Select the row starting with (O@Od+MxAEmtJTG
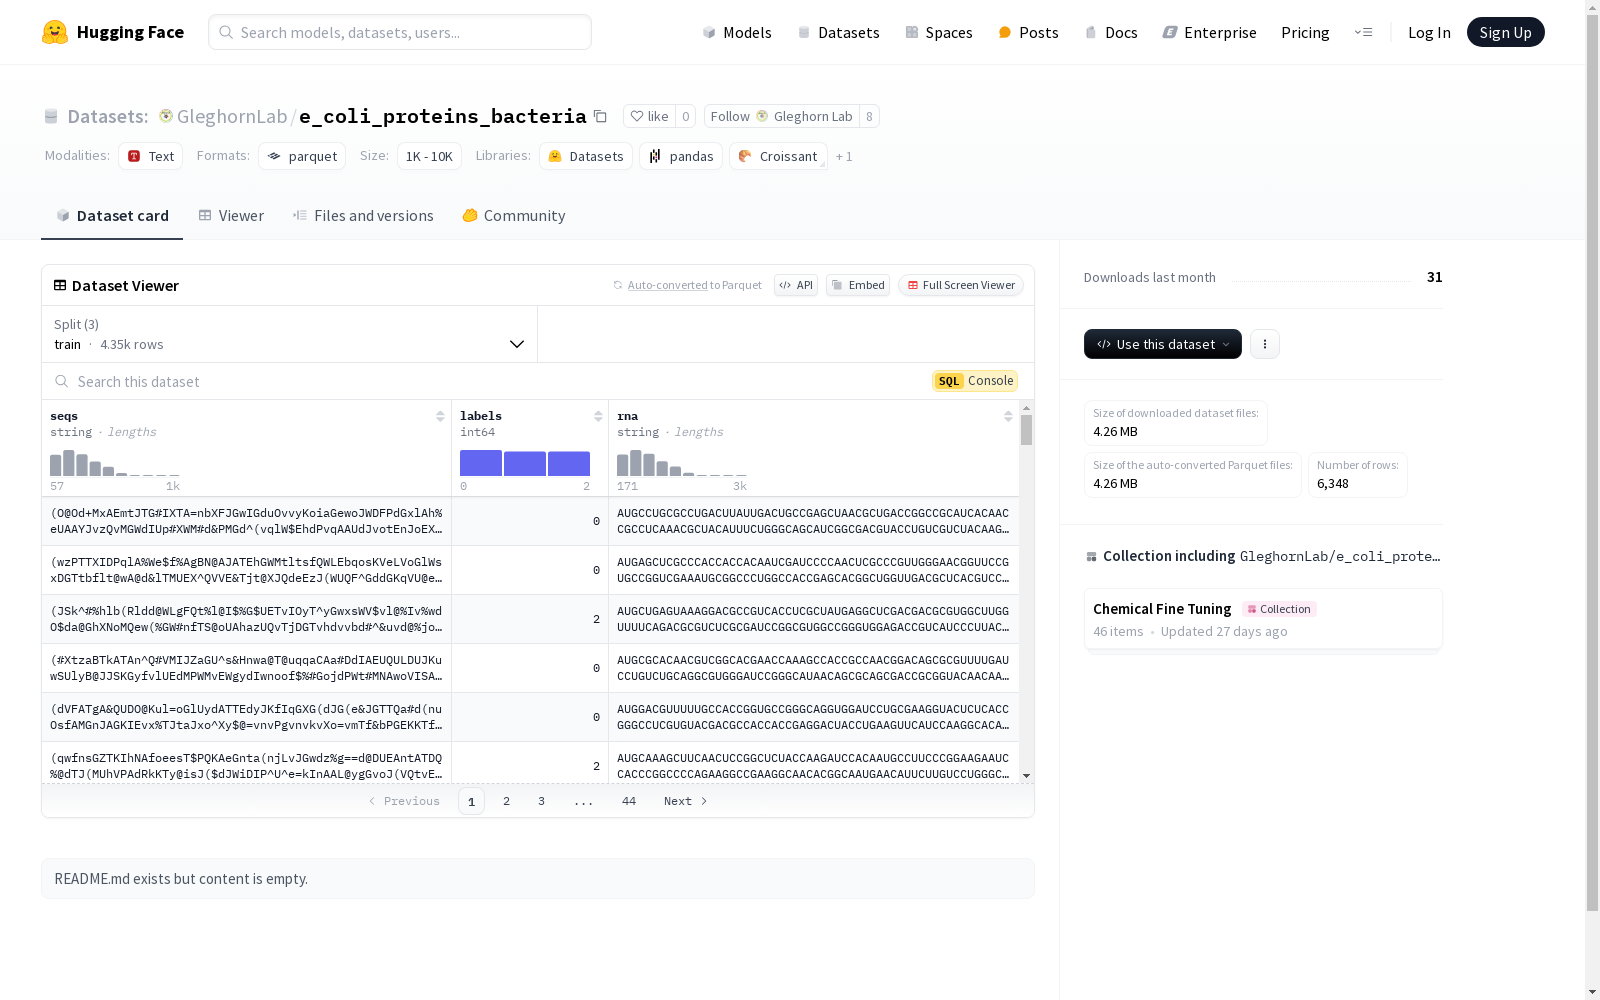 pos(530,521)
